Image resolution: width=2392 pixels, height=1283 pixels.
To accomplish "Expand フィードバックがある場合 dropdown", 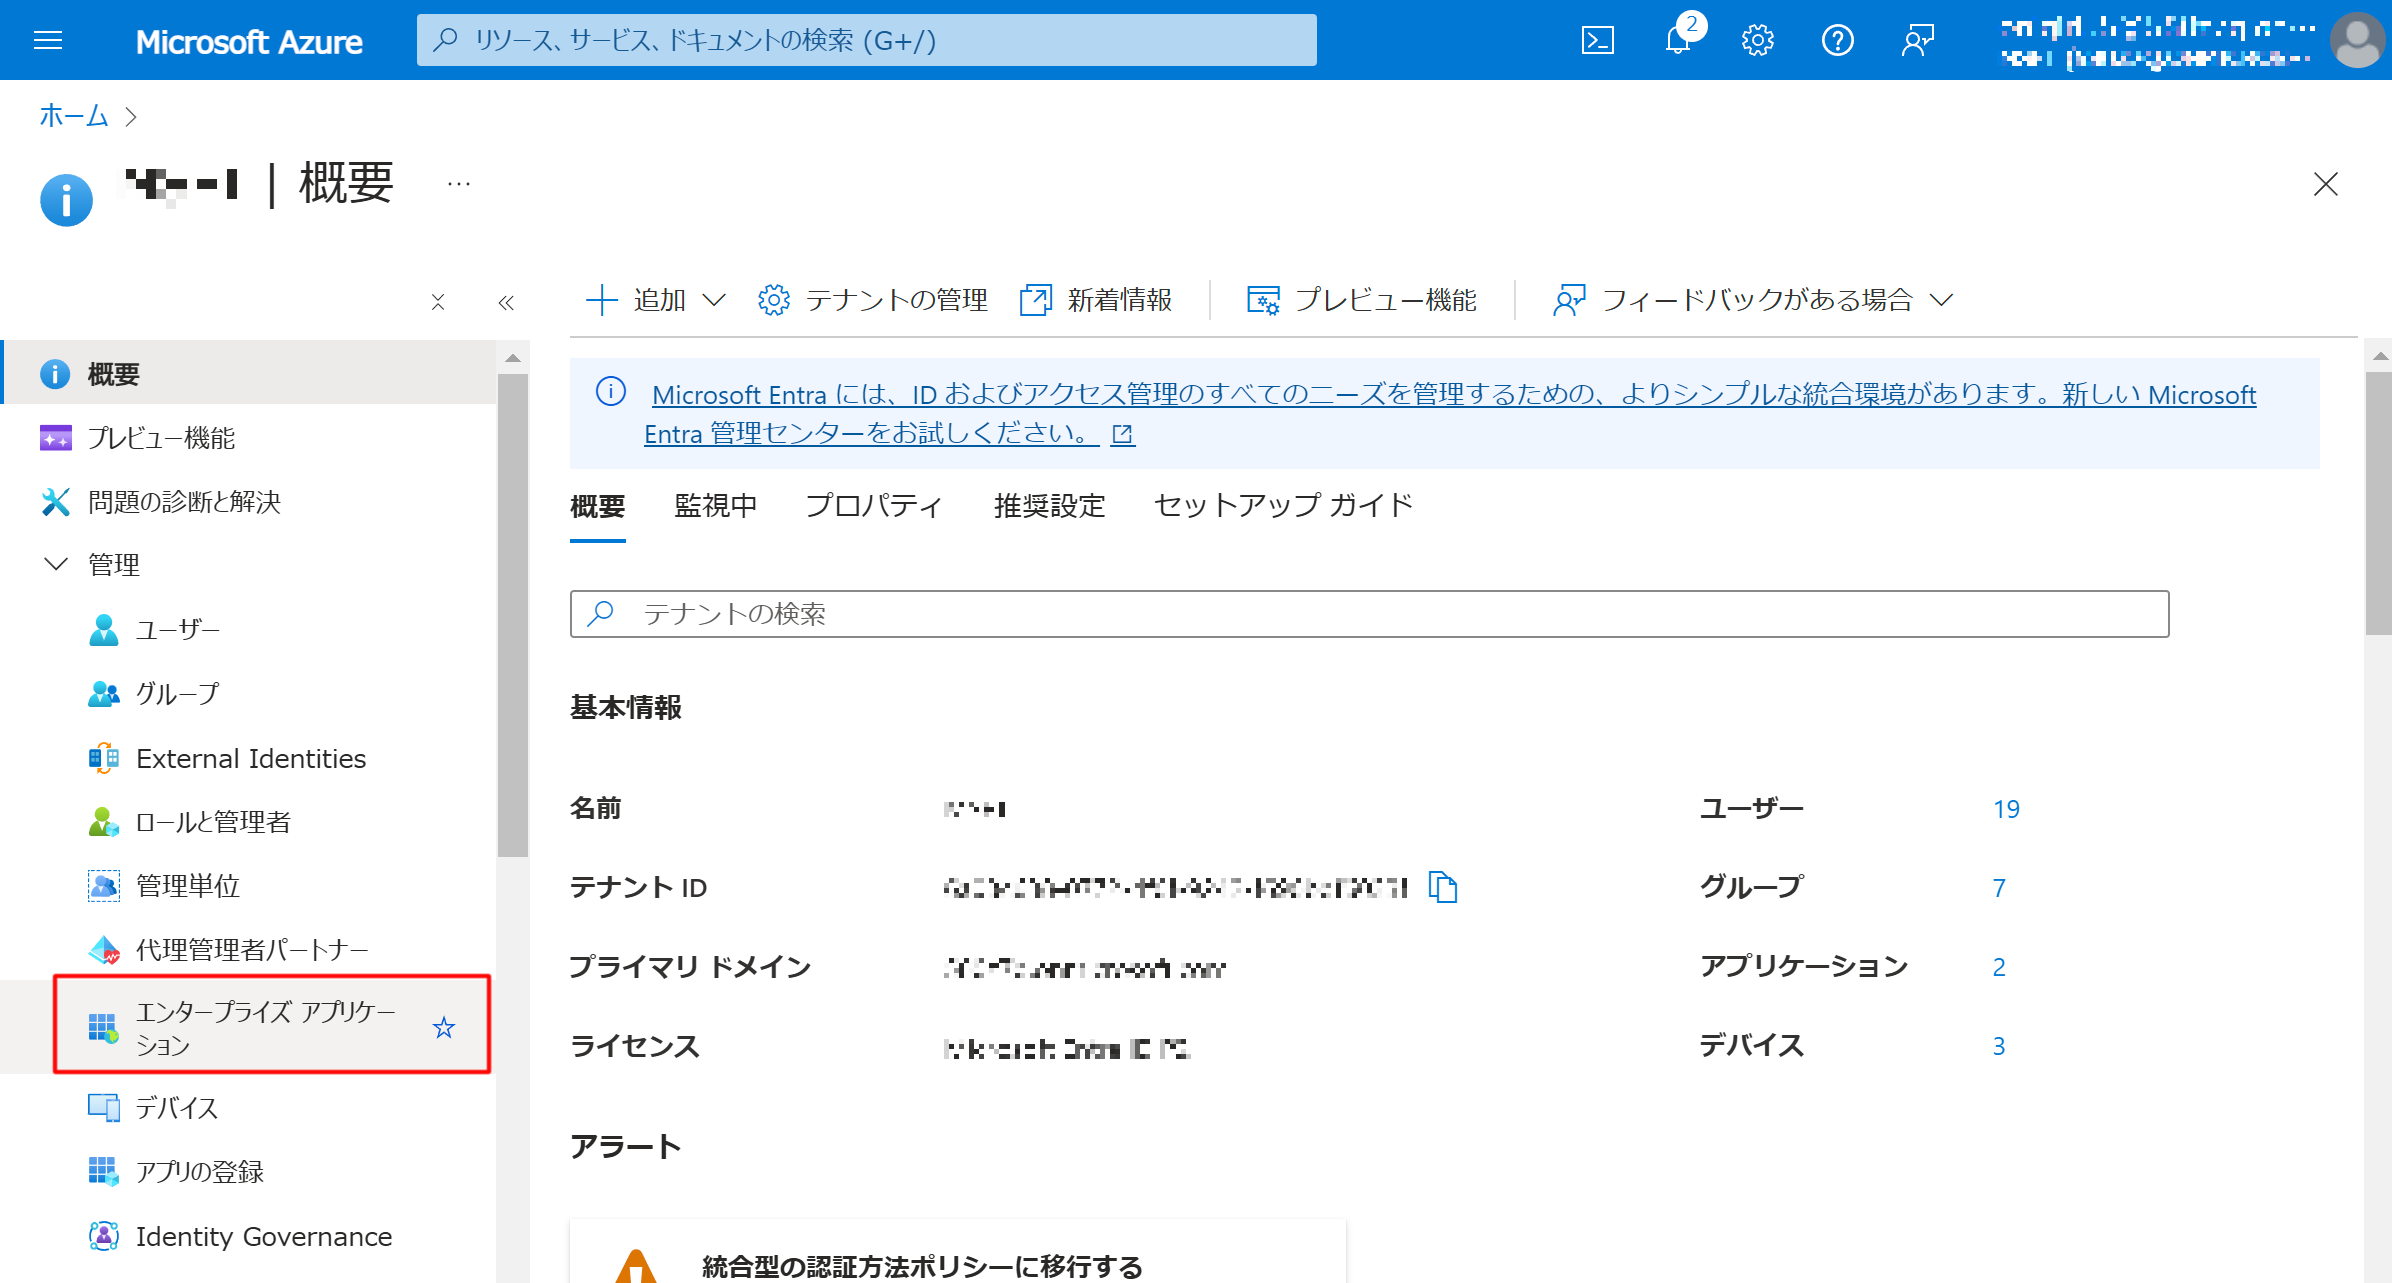I will pos(1752,300).
